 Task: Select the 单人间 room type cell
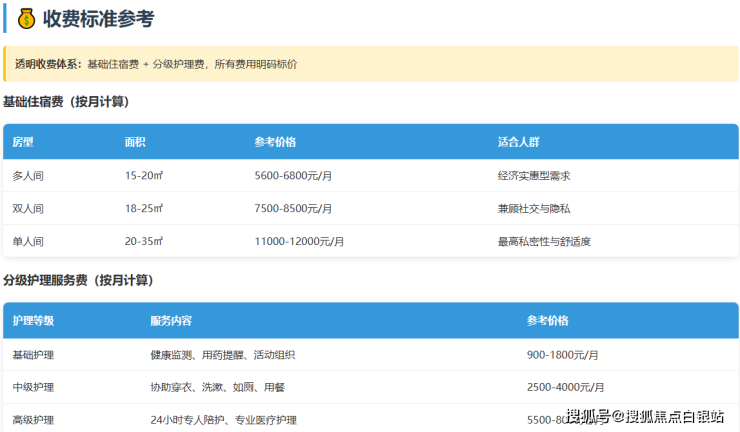click(x=28, y=241)
